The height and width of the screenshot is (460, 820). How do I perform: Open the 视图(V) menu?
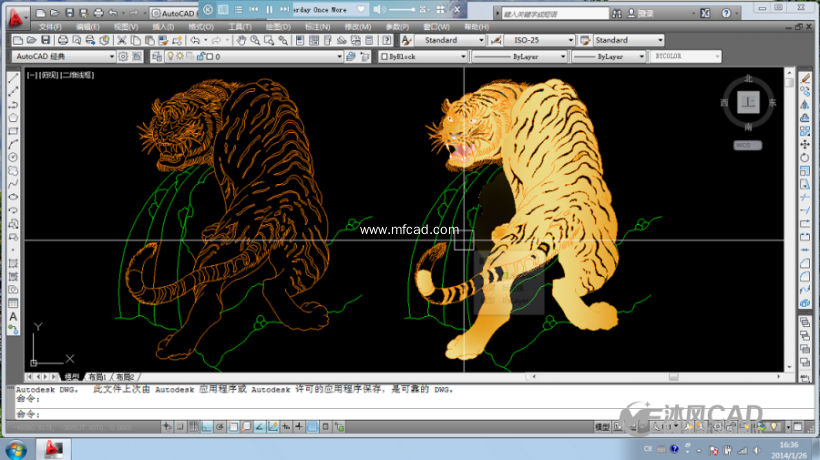(x=126, y=27)
